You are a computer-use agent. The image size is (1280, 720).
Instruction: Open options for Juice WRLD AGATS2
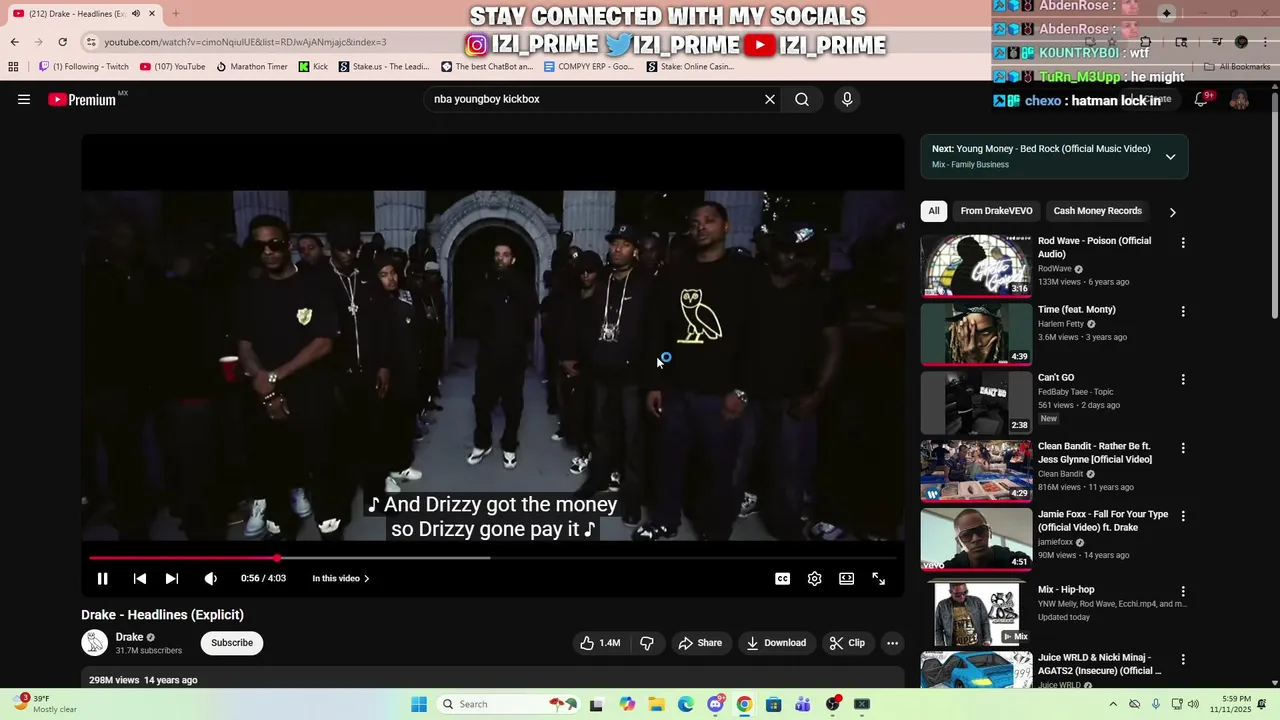[x=1183, y=660]
